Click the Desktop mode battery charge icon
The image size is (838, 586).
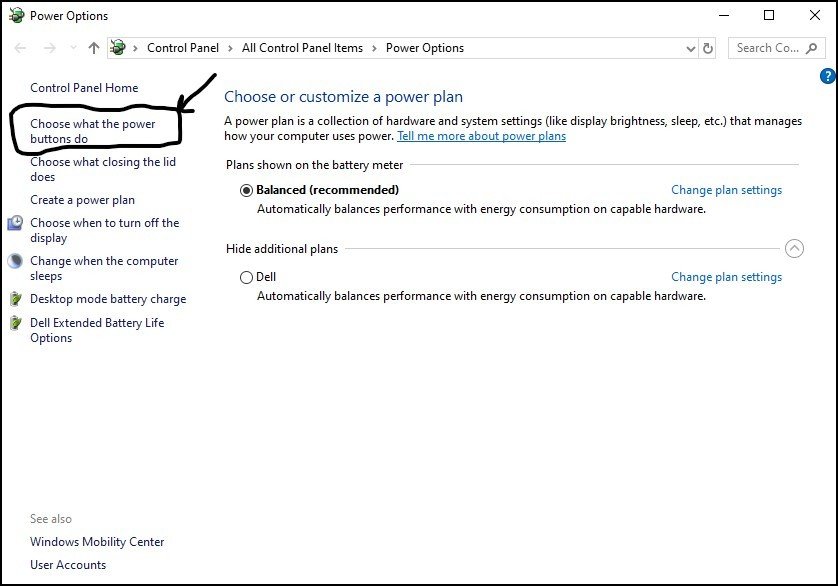15,299
